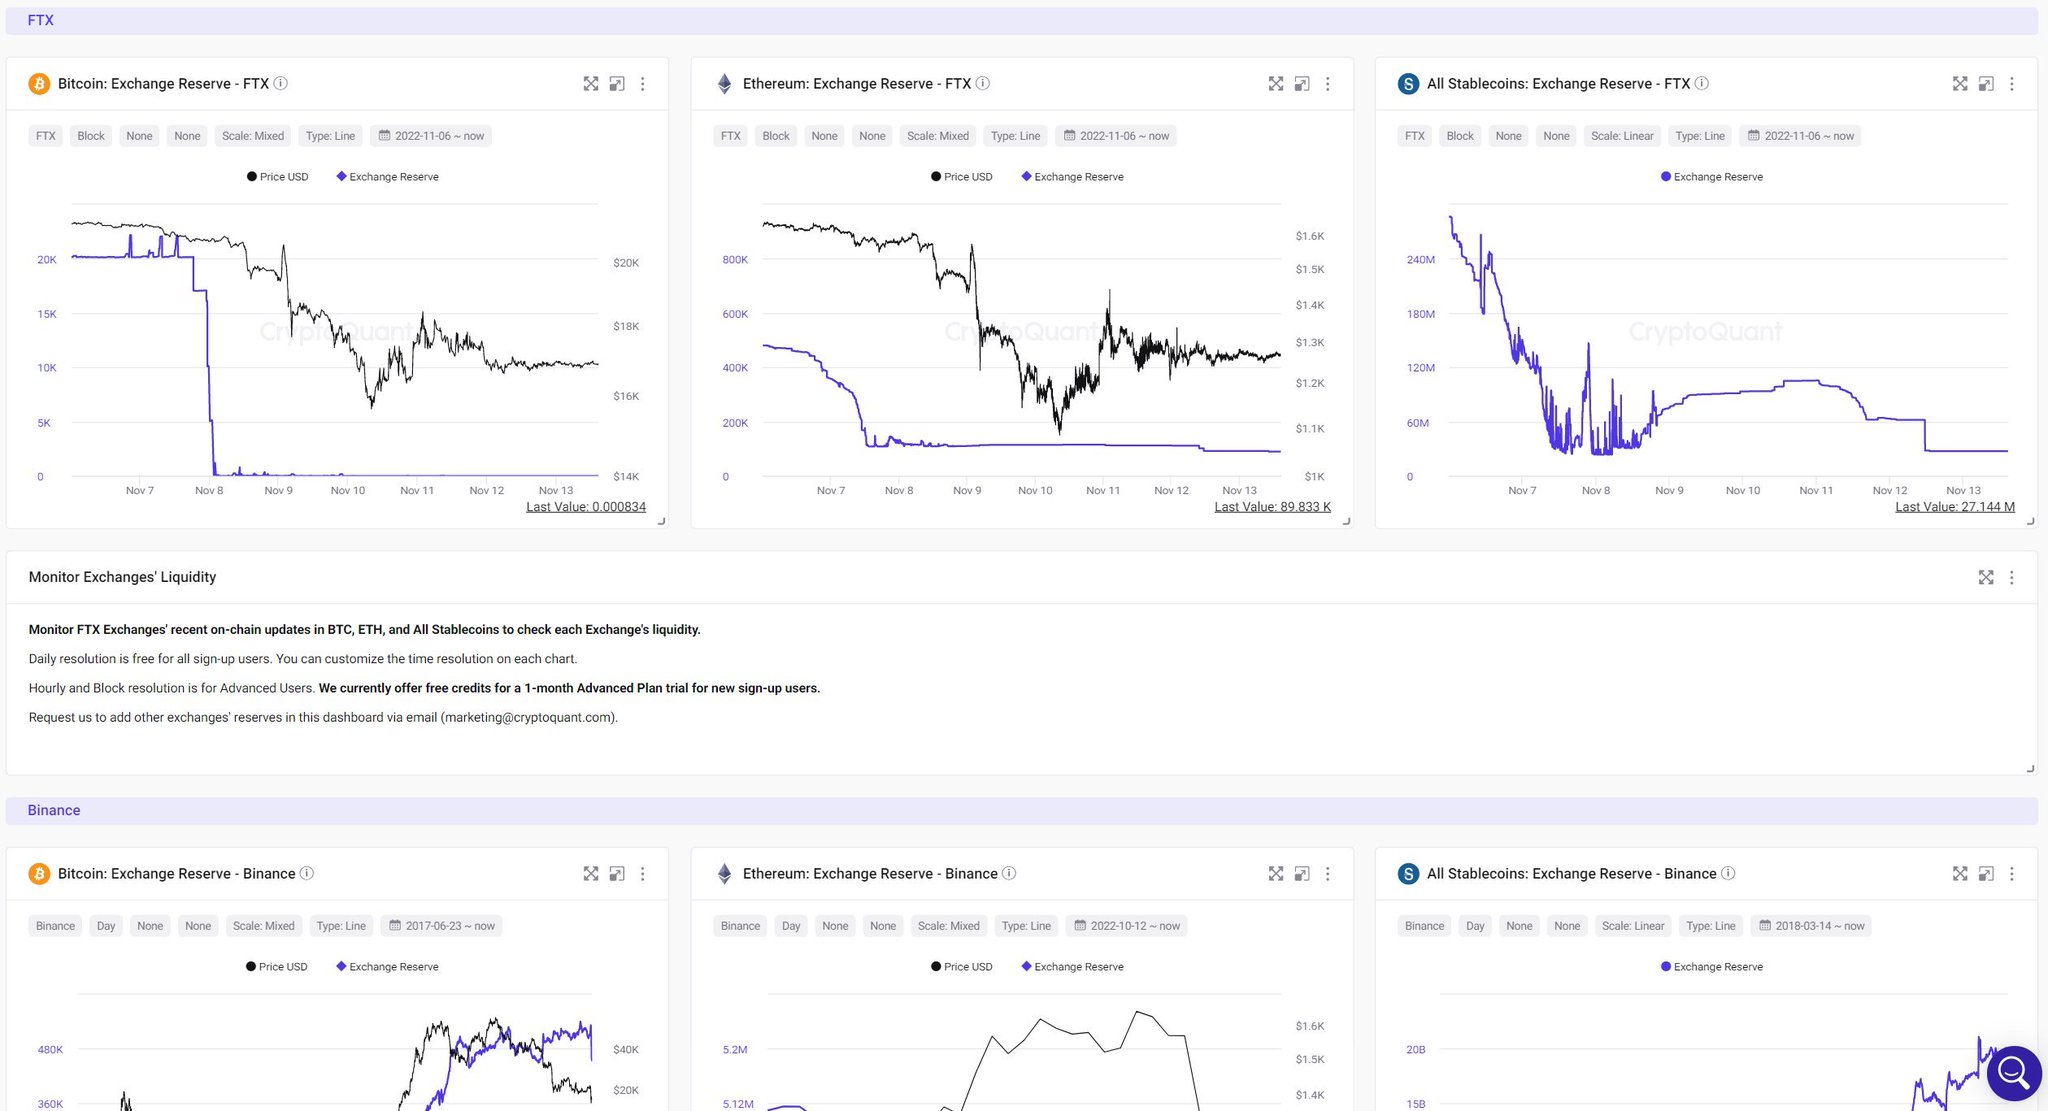Viewport: 2048px width, 1111px height.
Task: Open the date range 2022-11-06 ~ now in the Stablecoins FTX chart
Action: point(1801,136)
